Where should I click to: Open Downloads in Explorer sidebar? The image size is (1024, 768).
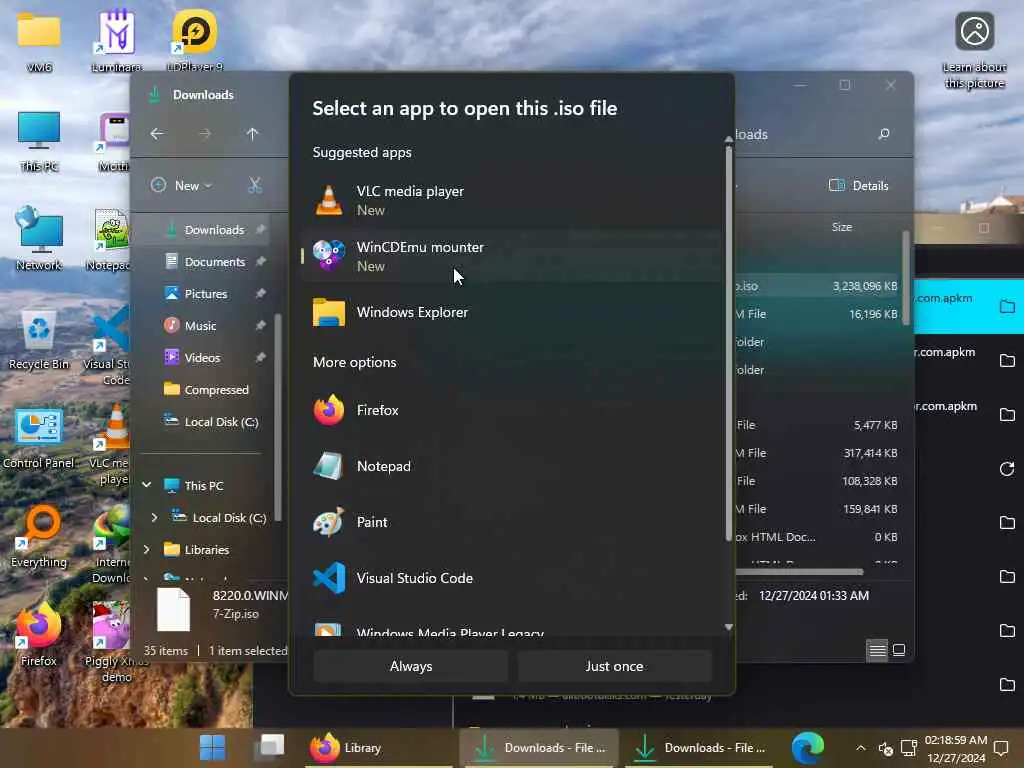point(204,230)
